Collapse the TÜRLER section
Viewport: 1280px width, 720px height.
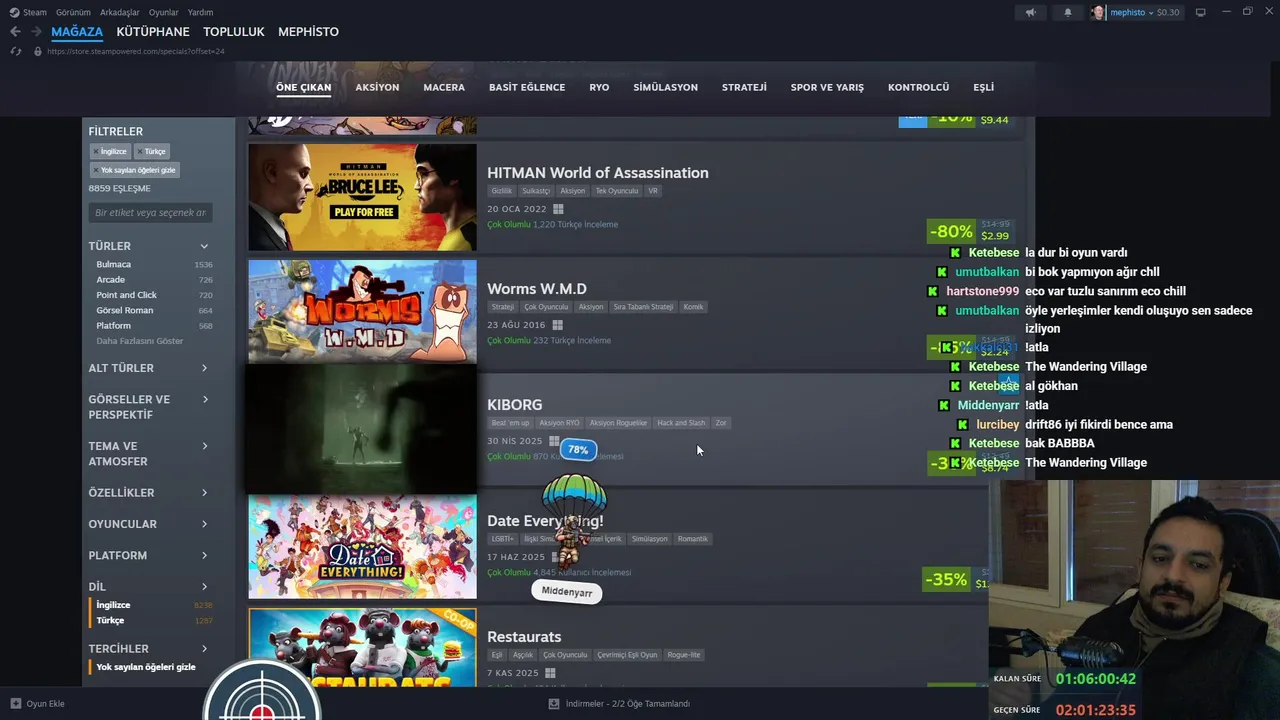click(x=149, y=246)
